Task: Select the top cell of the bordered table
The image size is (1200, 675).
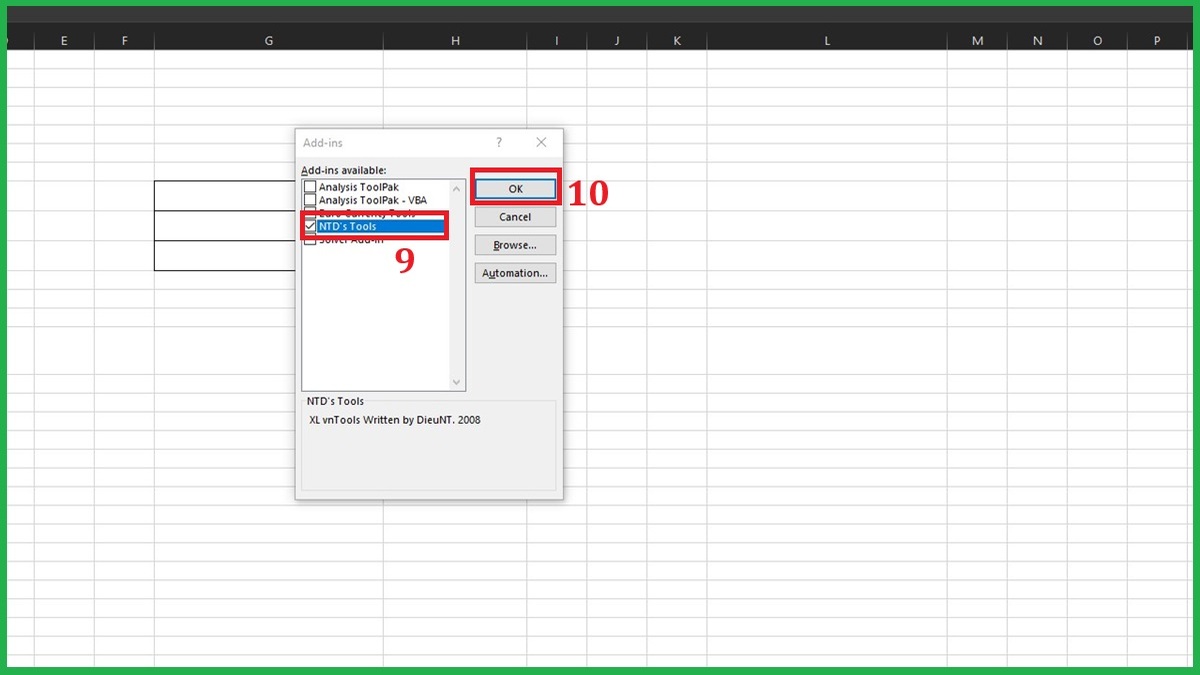Action: coord(220,195)
